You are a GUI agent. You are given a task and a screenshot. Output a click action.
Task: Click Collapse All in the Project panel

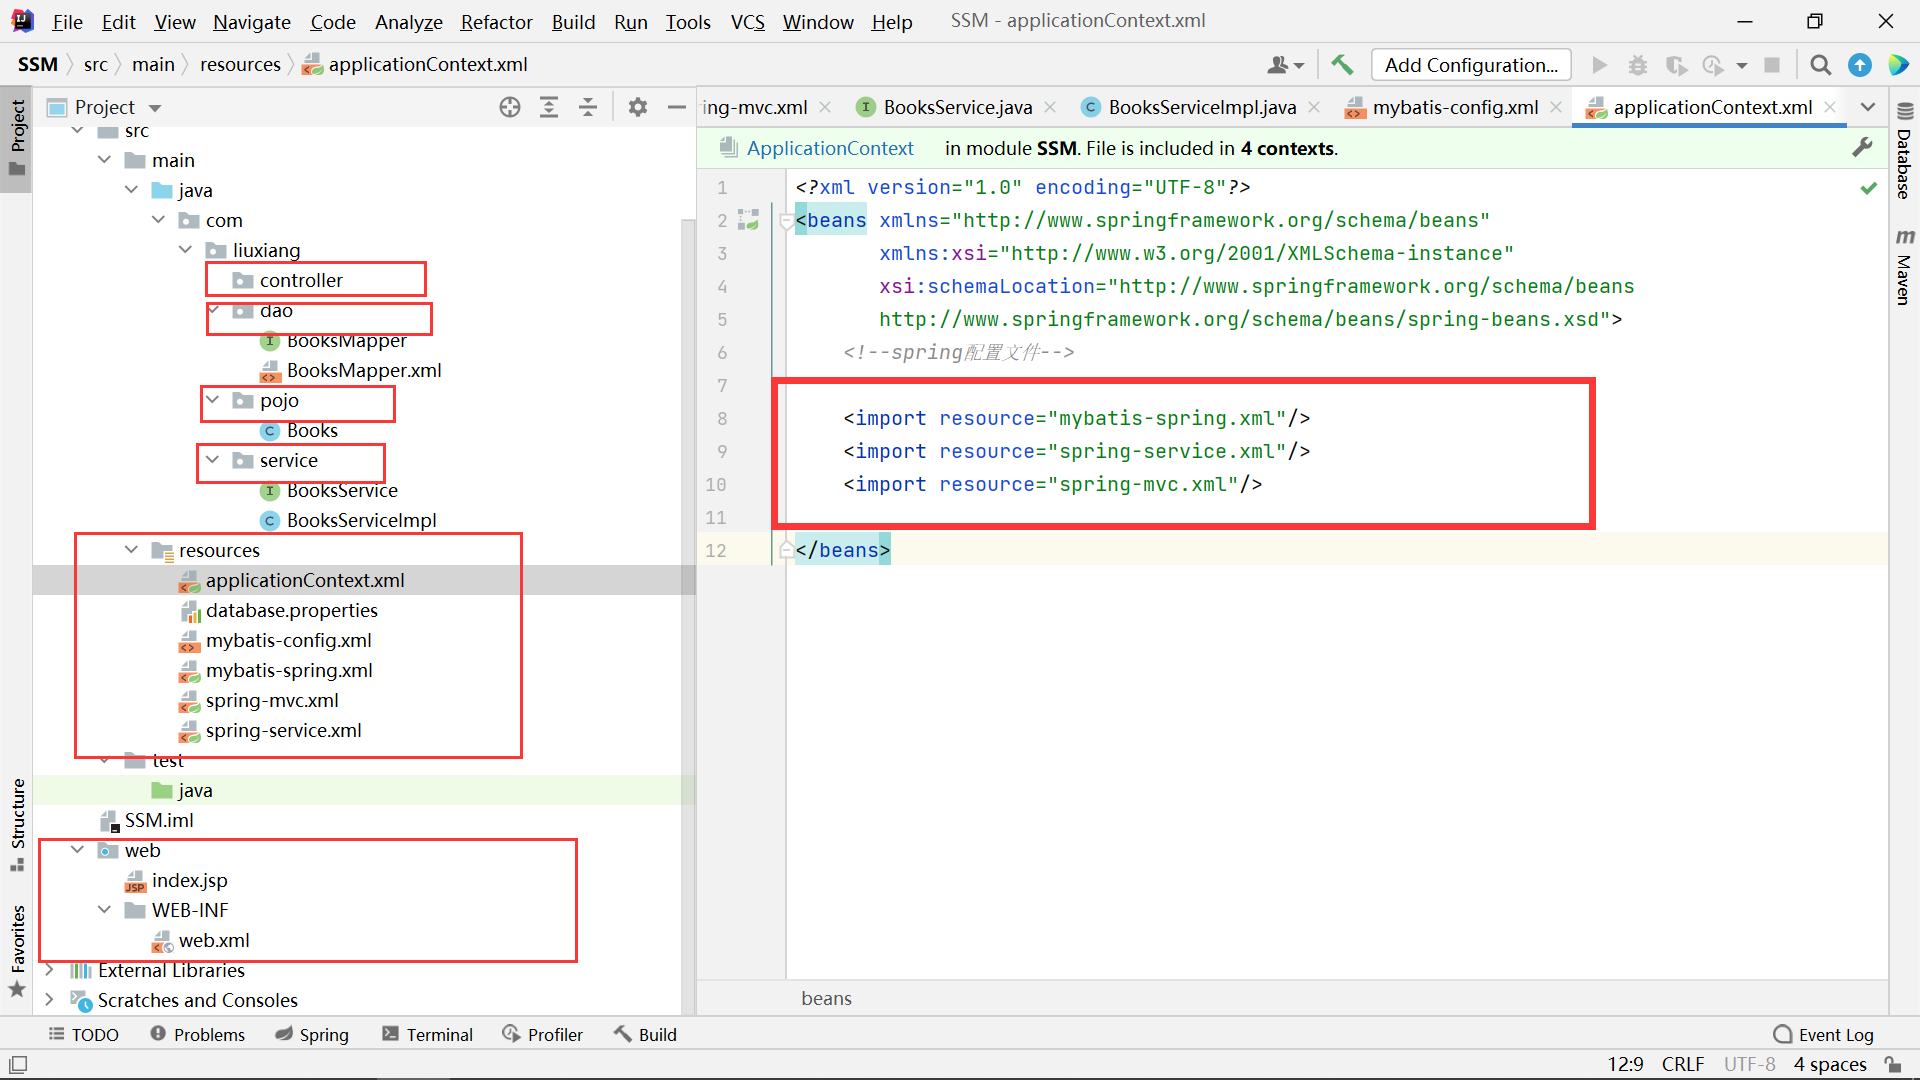coord(588,107)
